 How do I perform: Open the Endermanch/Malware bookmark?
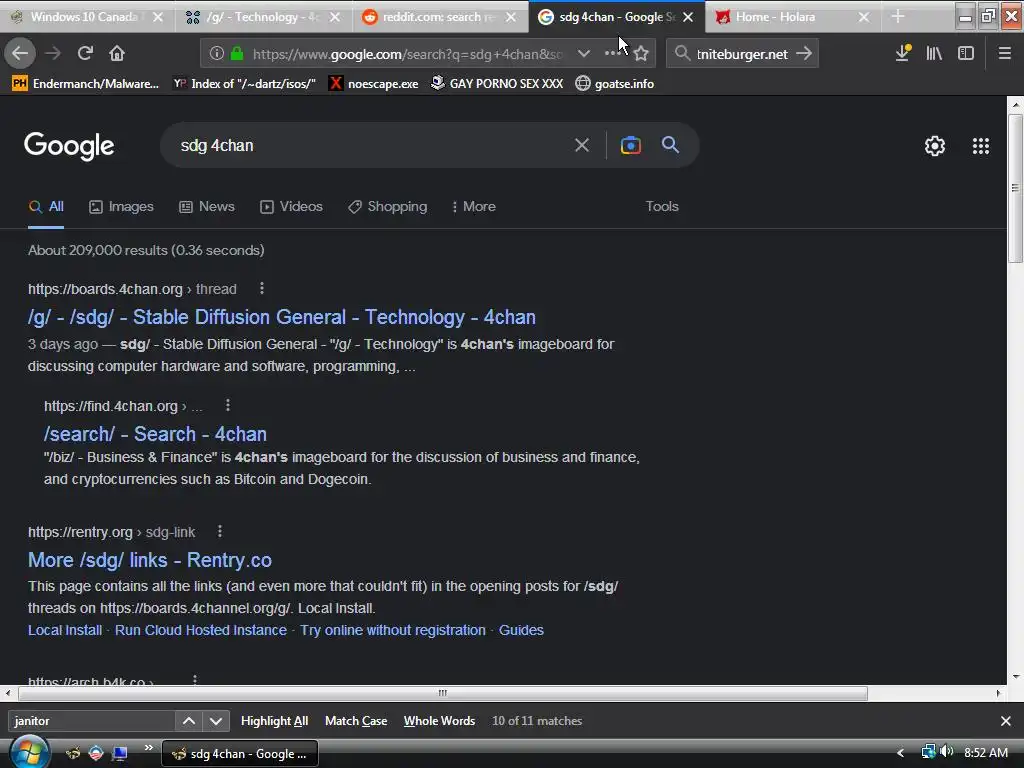(86, 84)
